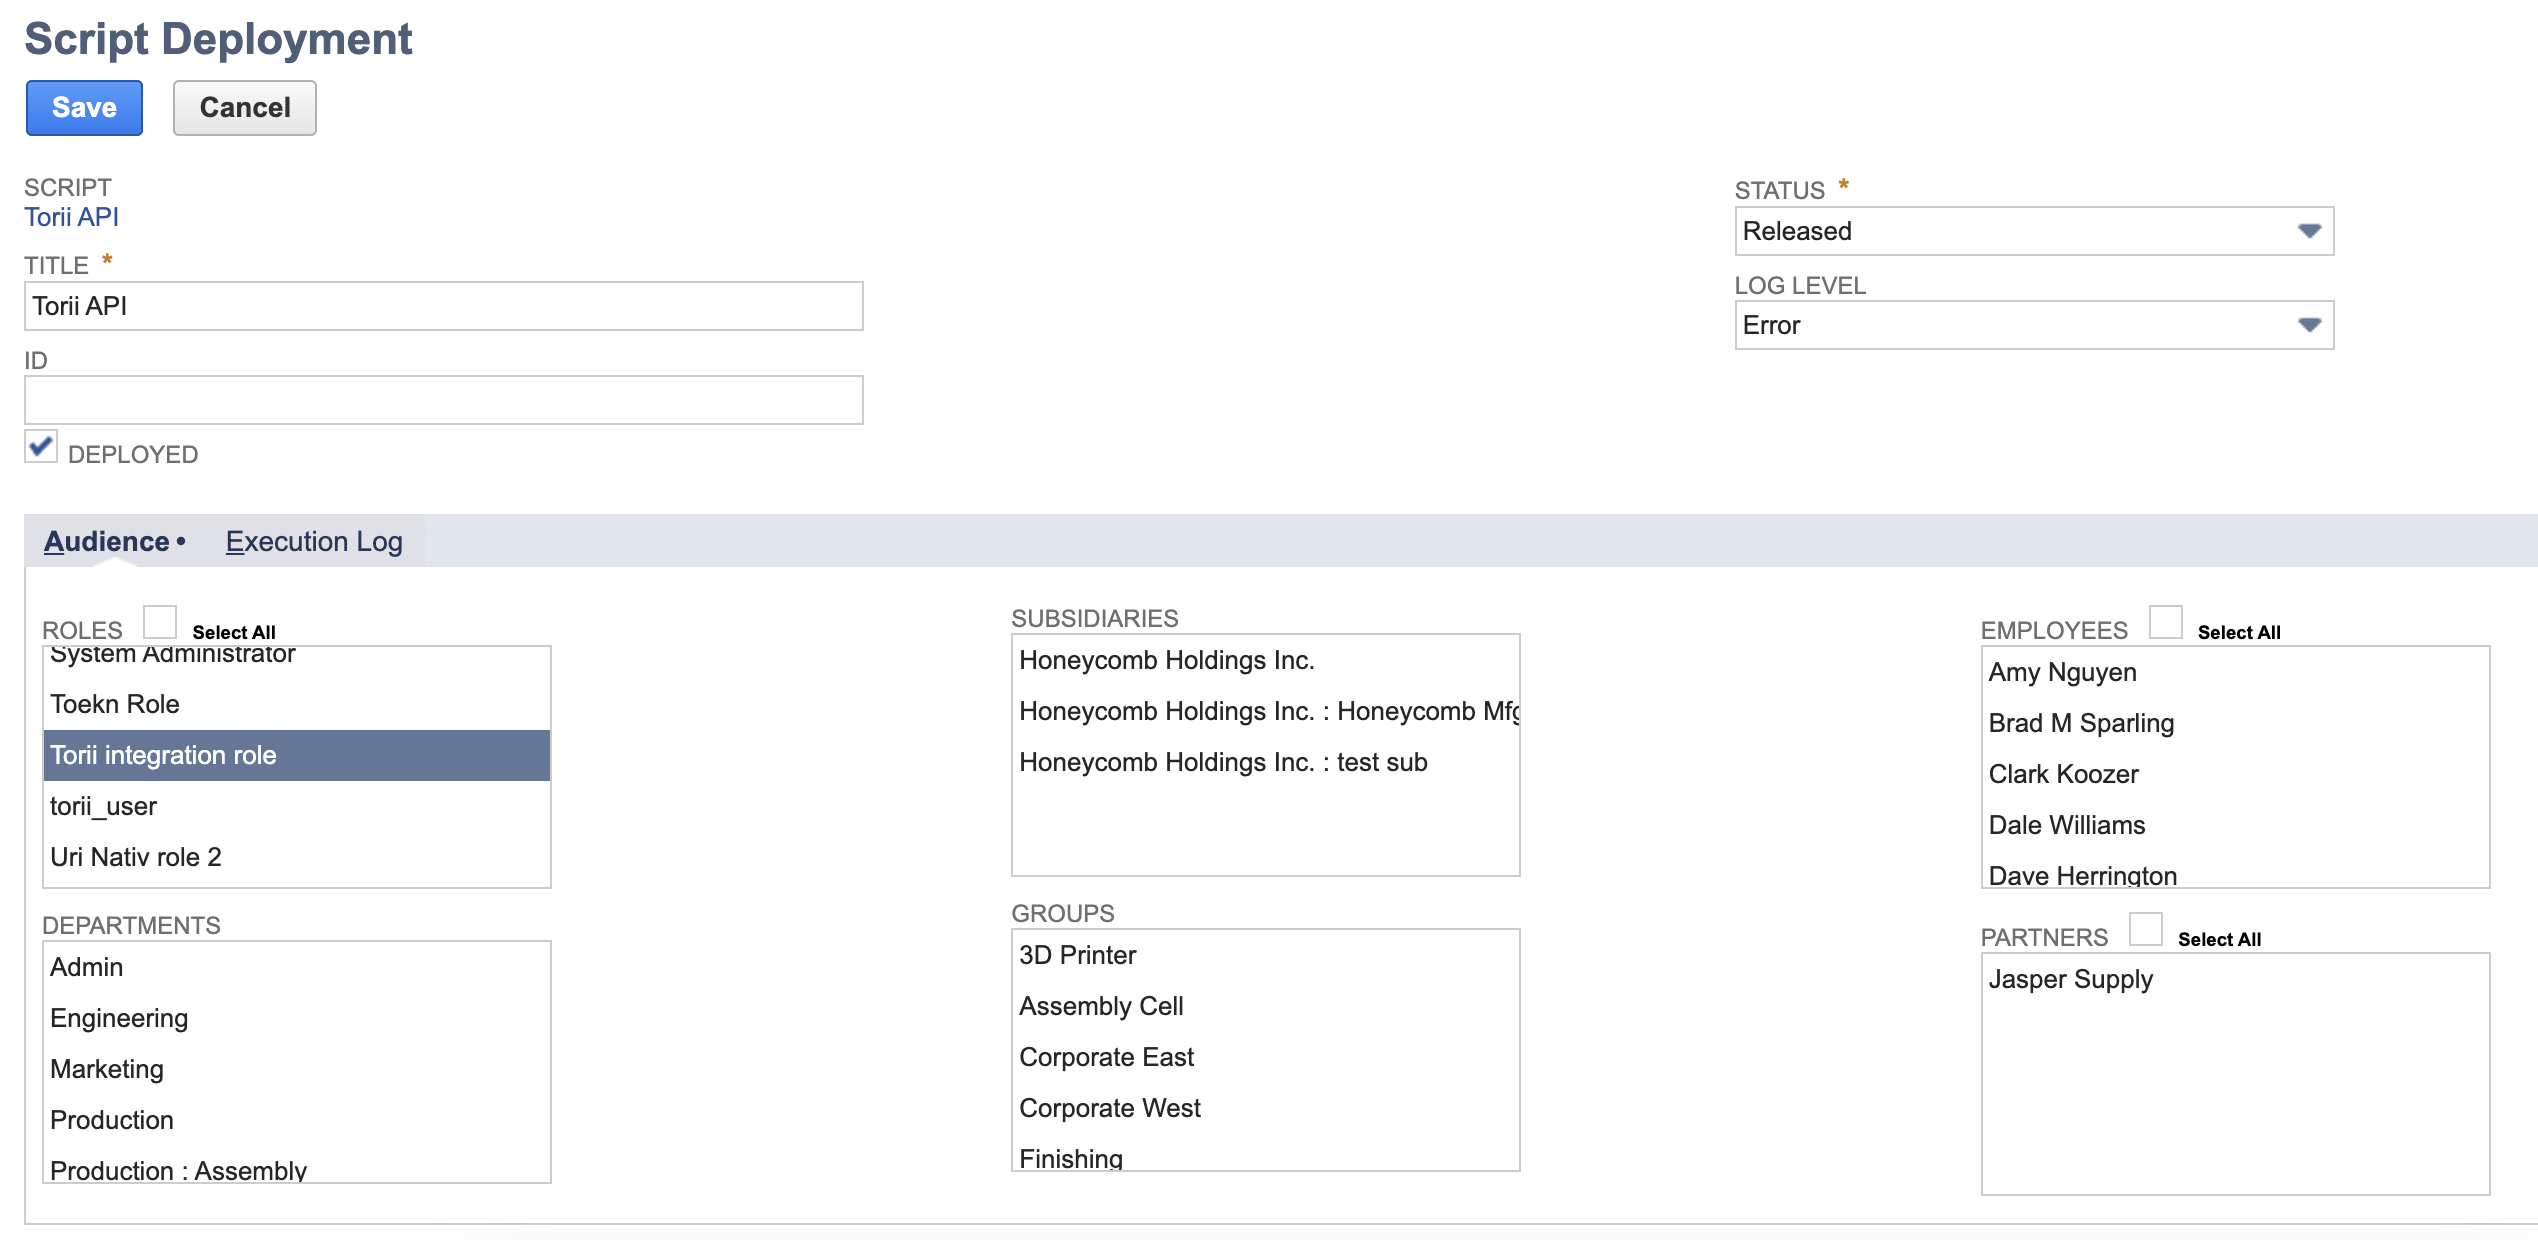This screenshot has width=2538, height=1240.
Task: Open the Status dropdown showing Released
Action: pos(2034,231)
